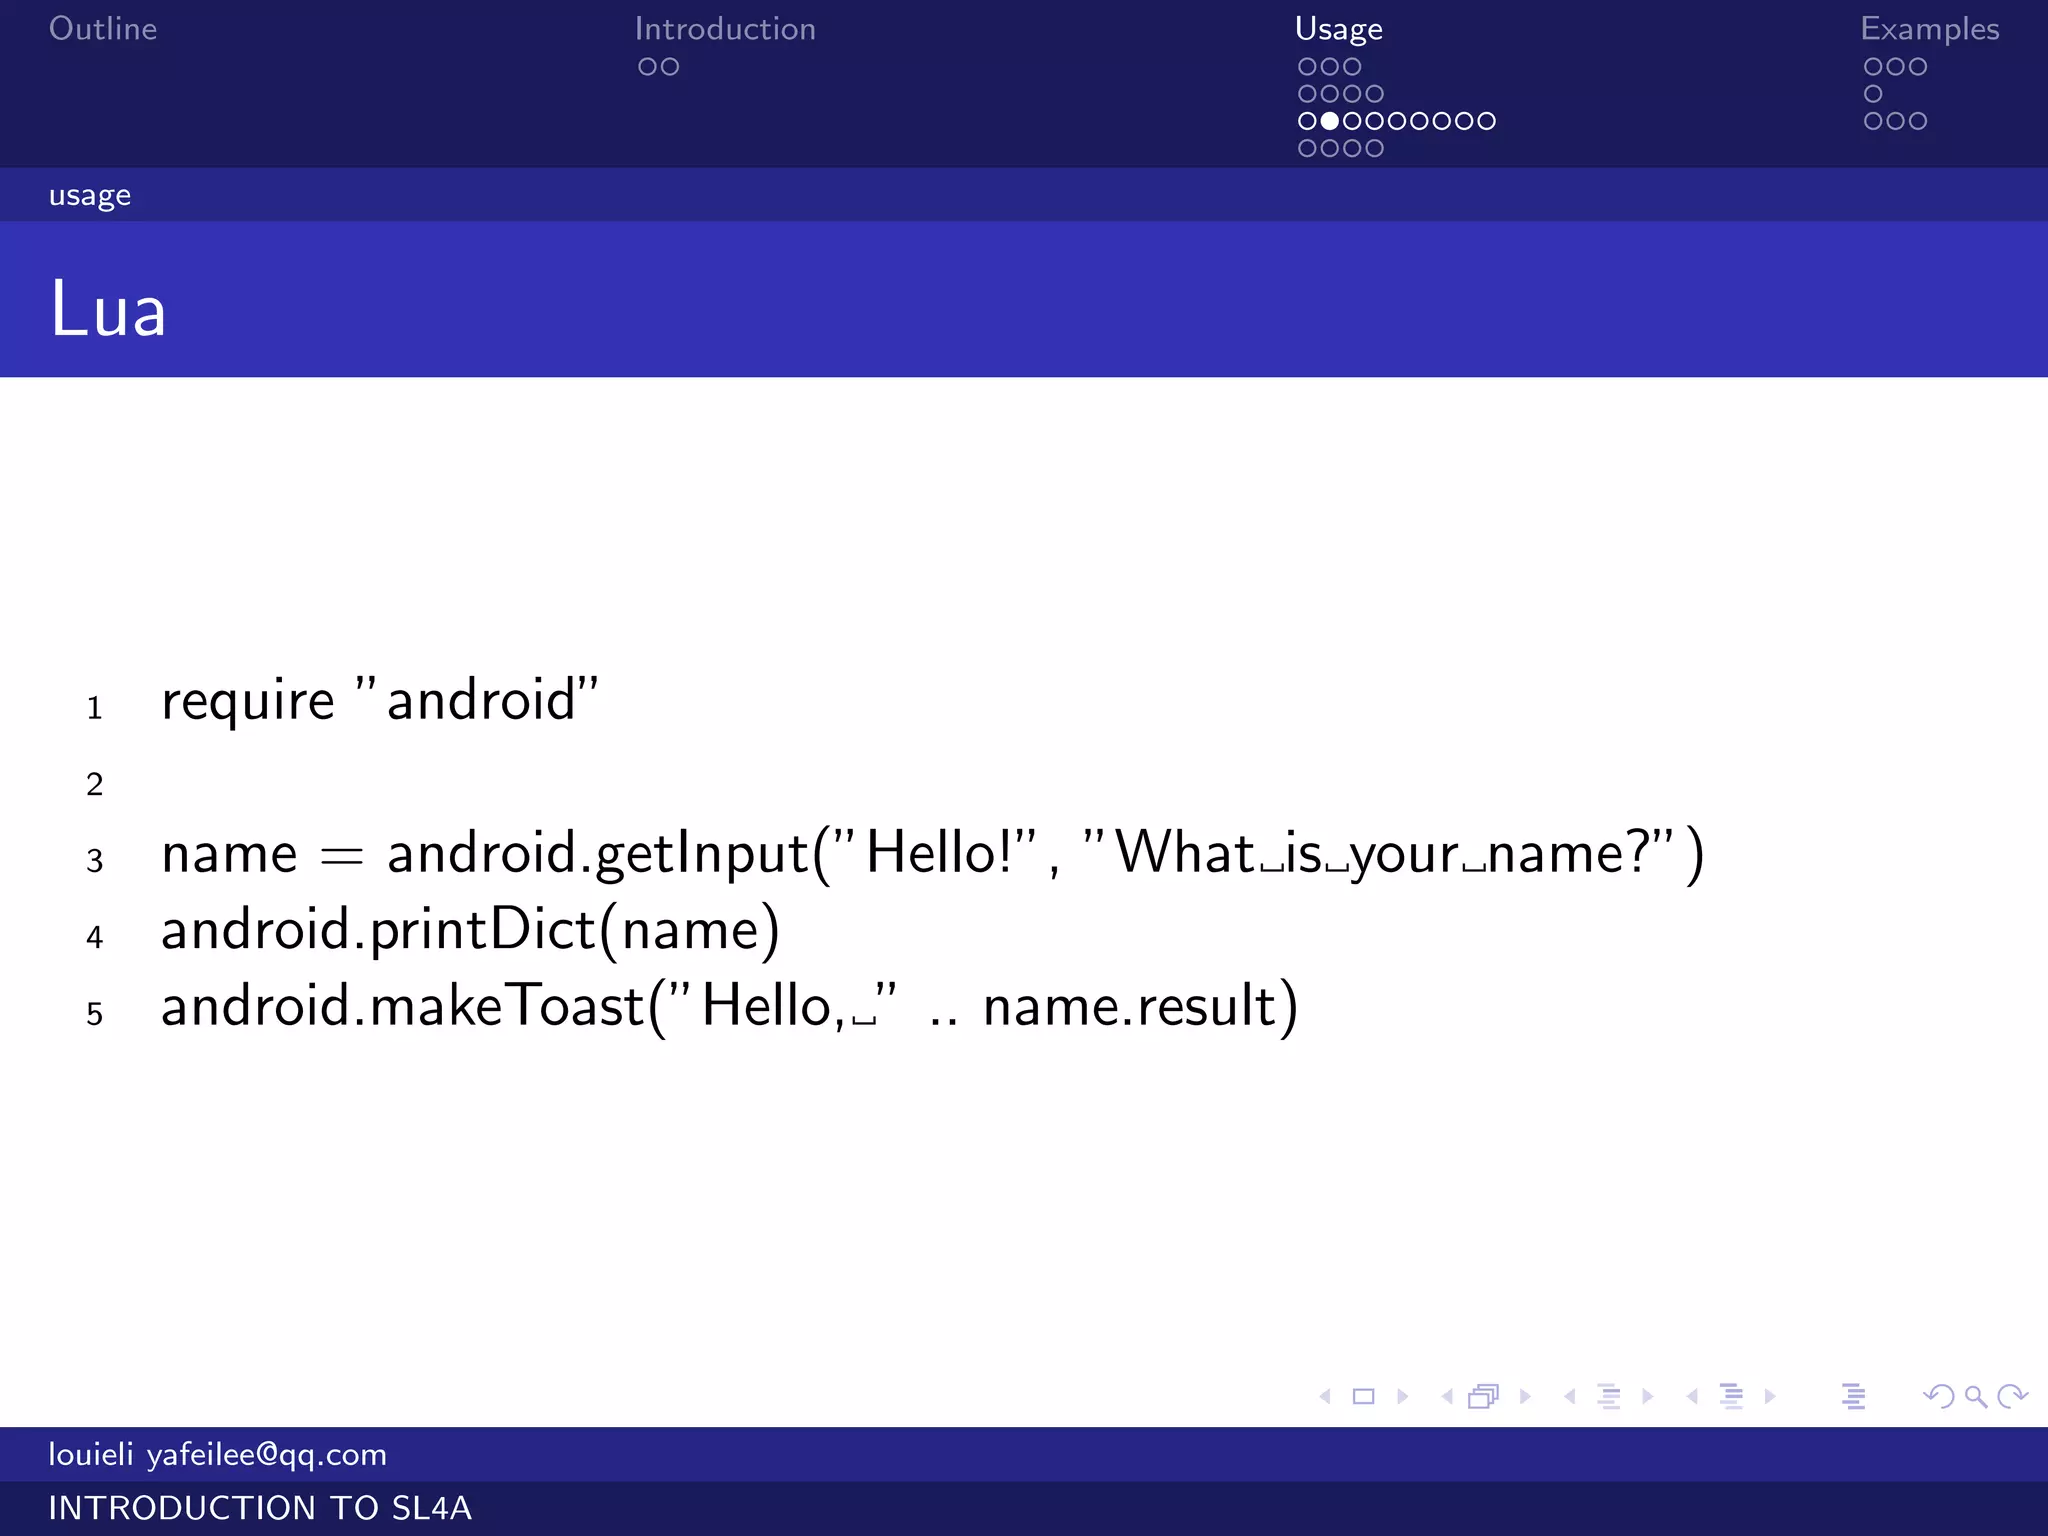2048x1536 pixels.
Task: Click footer title 'INTRODUCTION TO SL4A'
Action: point(260,1508)
